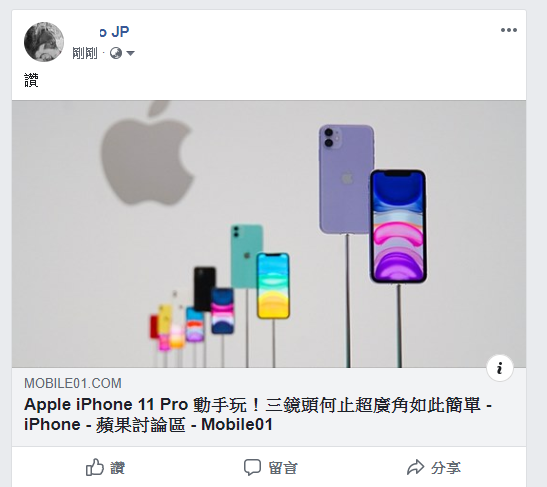Click the thumbs-up like icon

95,467
